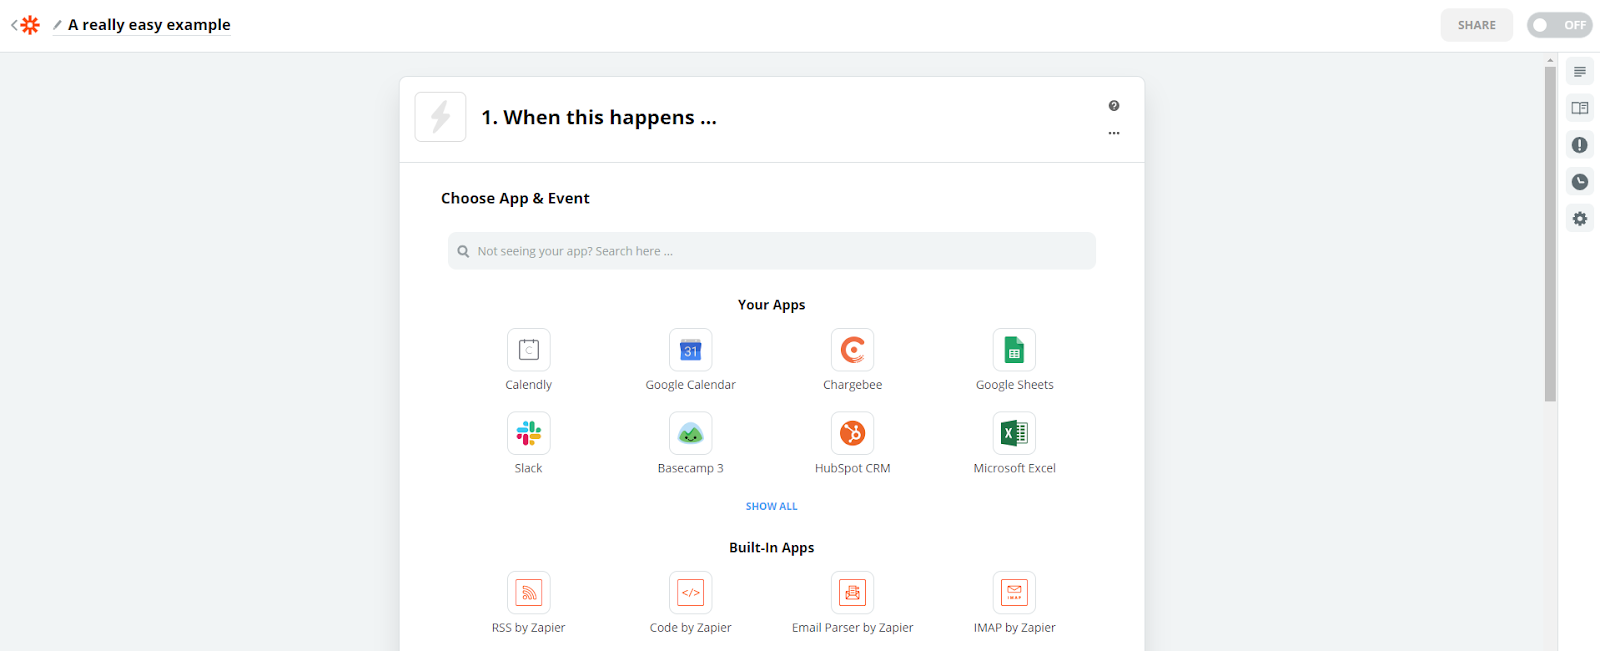Select the IMAP by Zapier icon
The height and width of the screenshot is (651, 1600).
click(x=1015, y=593)
